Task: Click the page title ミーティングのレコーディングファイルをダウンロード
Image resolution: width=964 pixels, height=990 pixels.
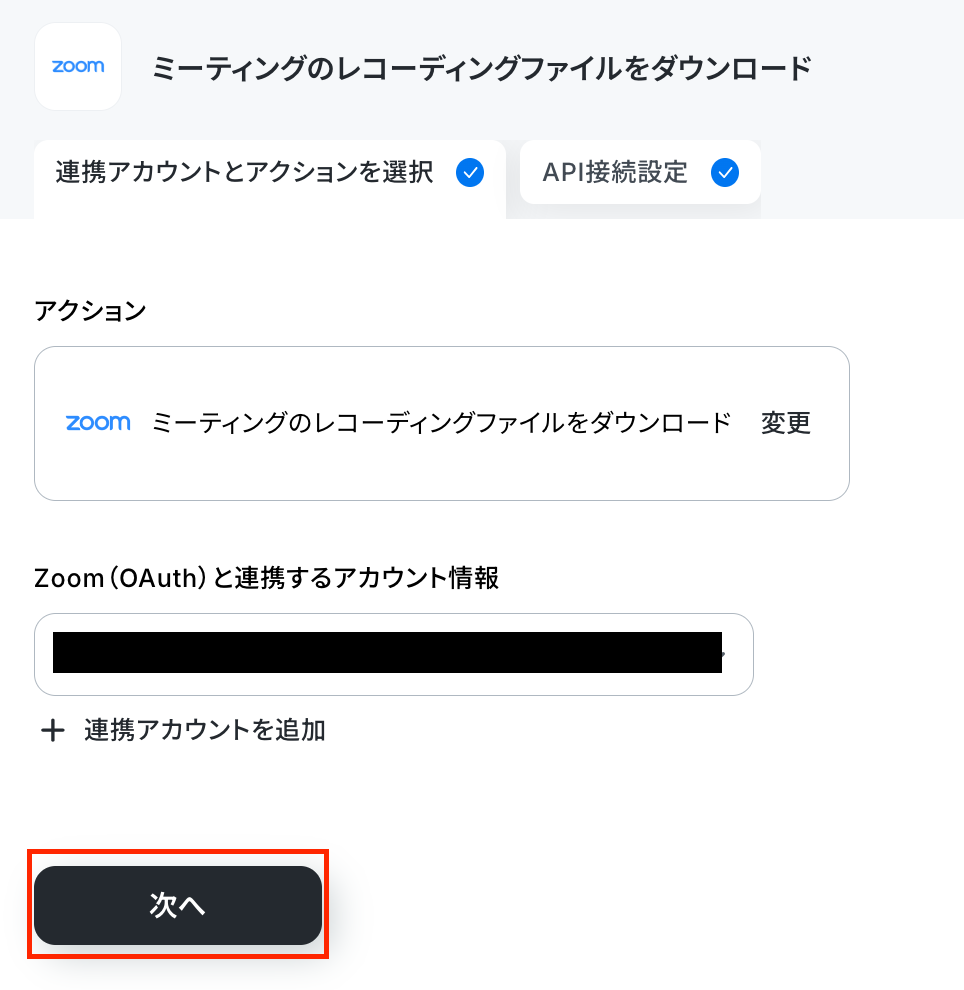Action: point(482,68)
